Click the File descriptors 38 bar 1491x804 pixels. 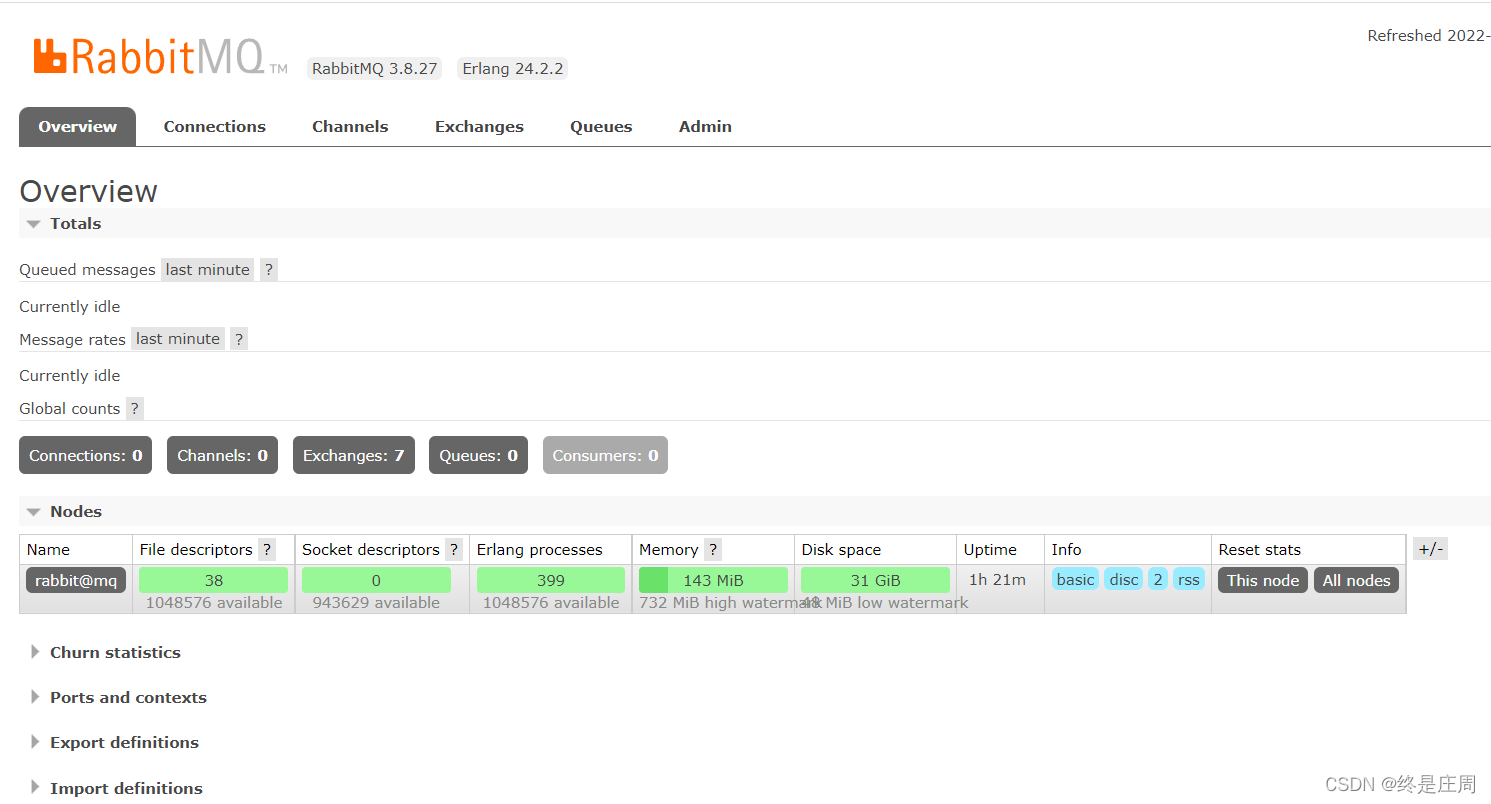213,580
